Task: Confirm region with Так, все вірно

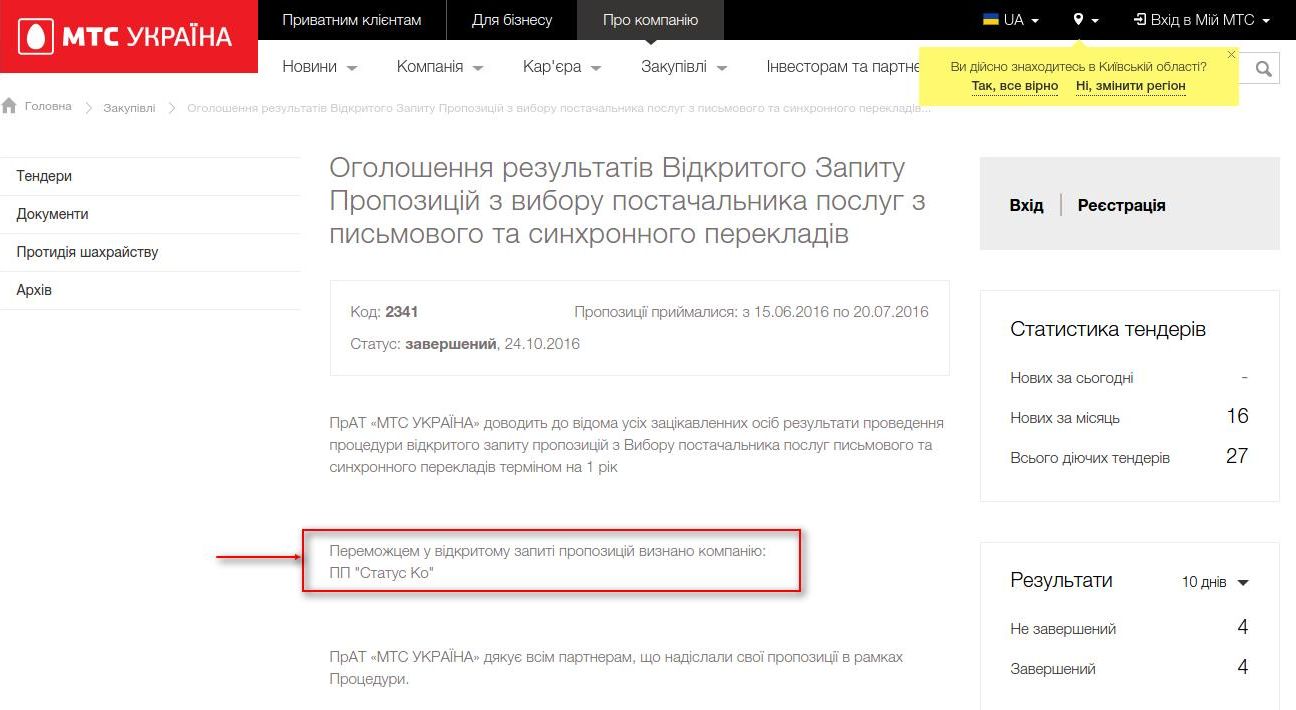Action: 1014,86
